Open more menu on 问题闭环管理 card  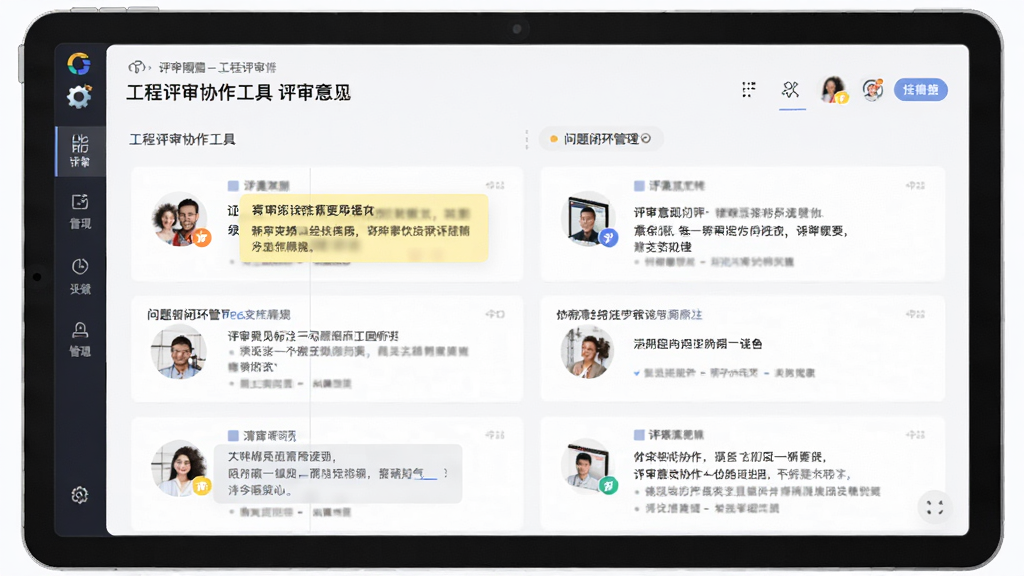coord(495,314)
